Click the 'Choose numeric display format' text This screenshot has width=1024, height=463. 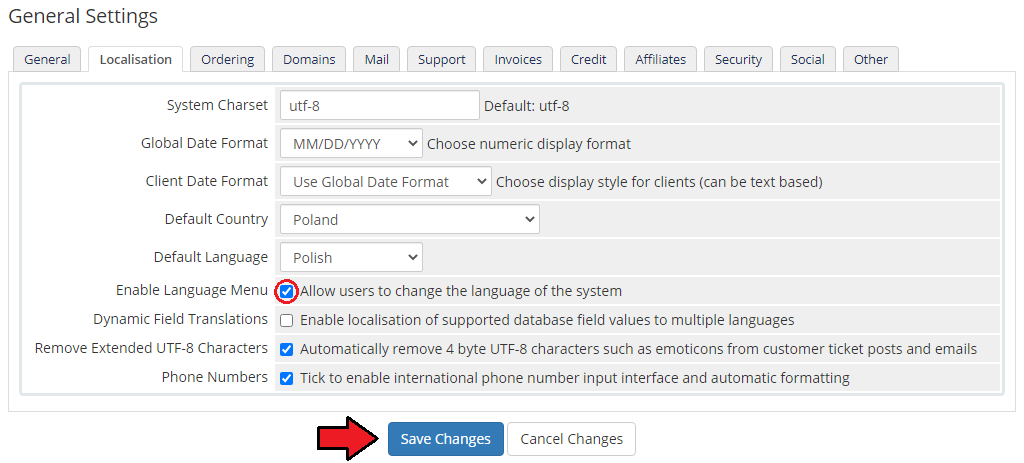coord(529,144)
